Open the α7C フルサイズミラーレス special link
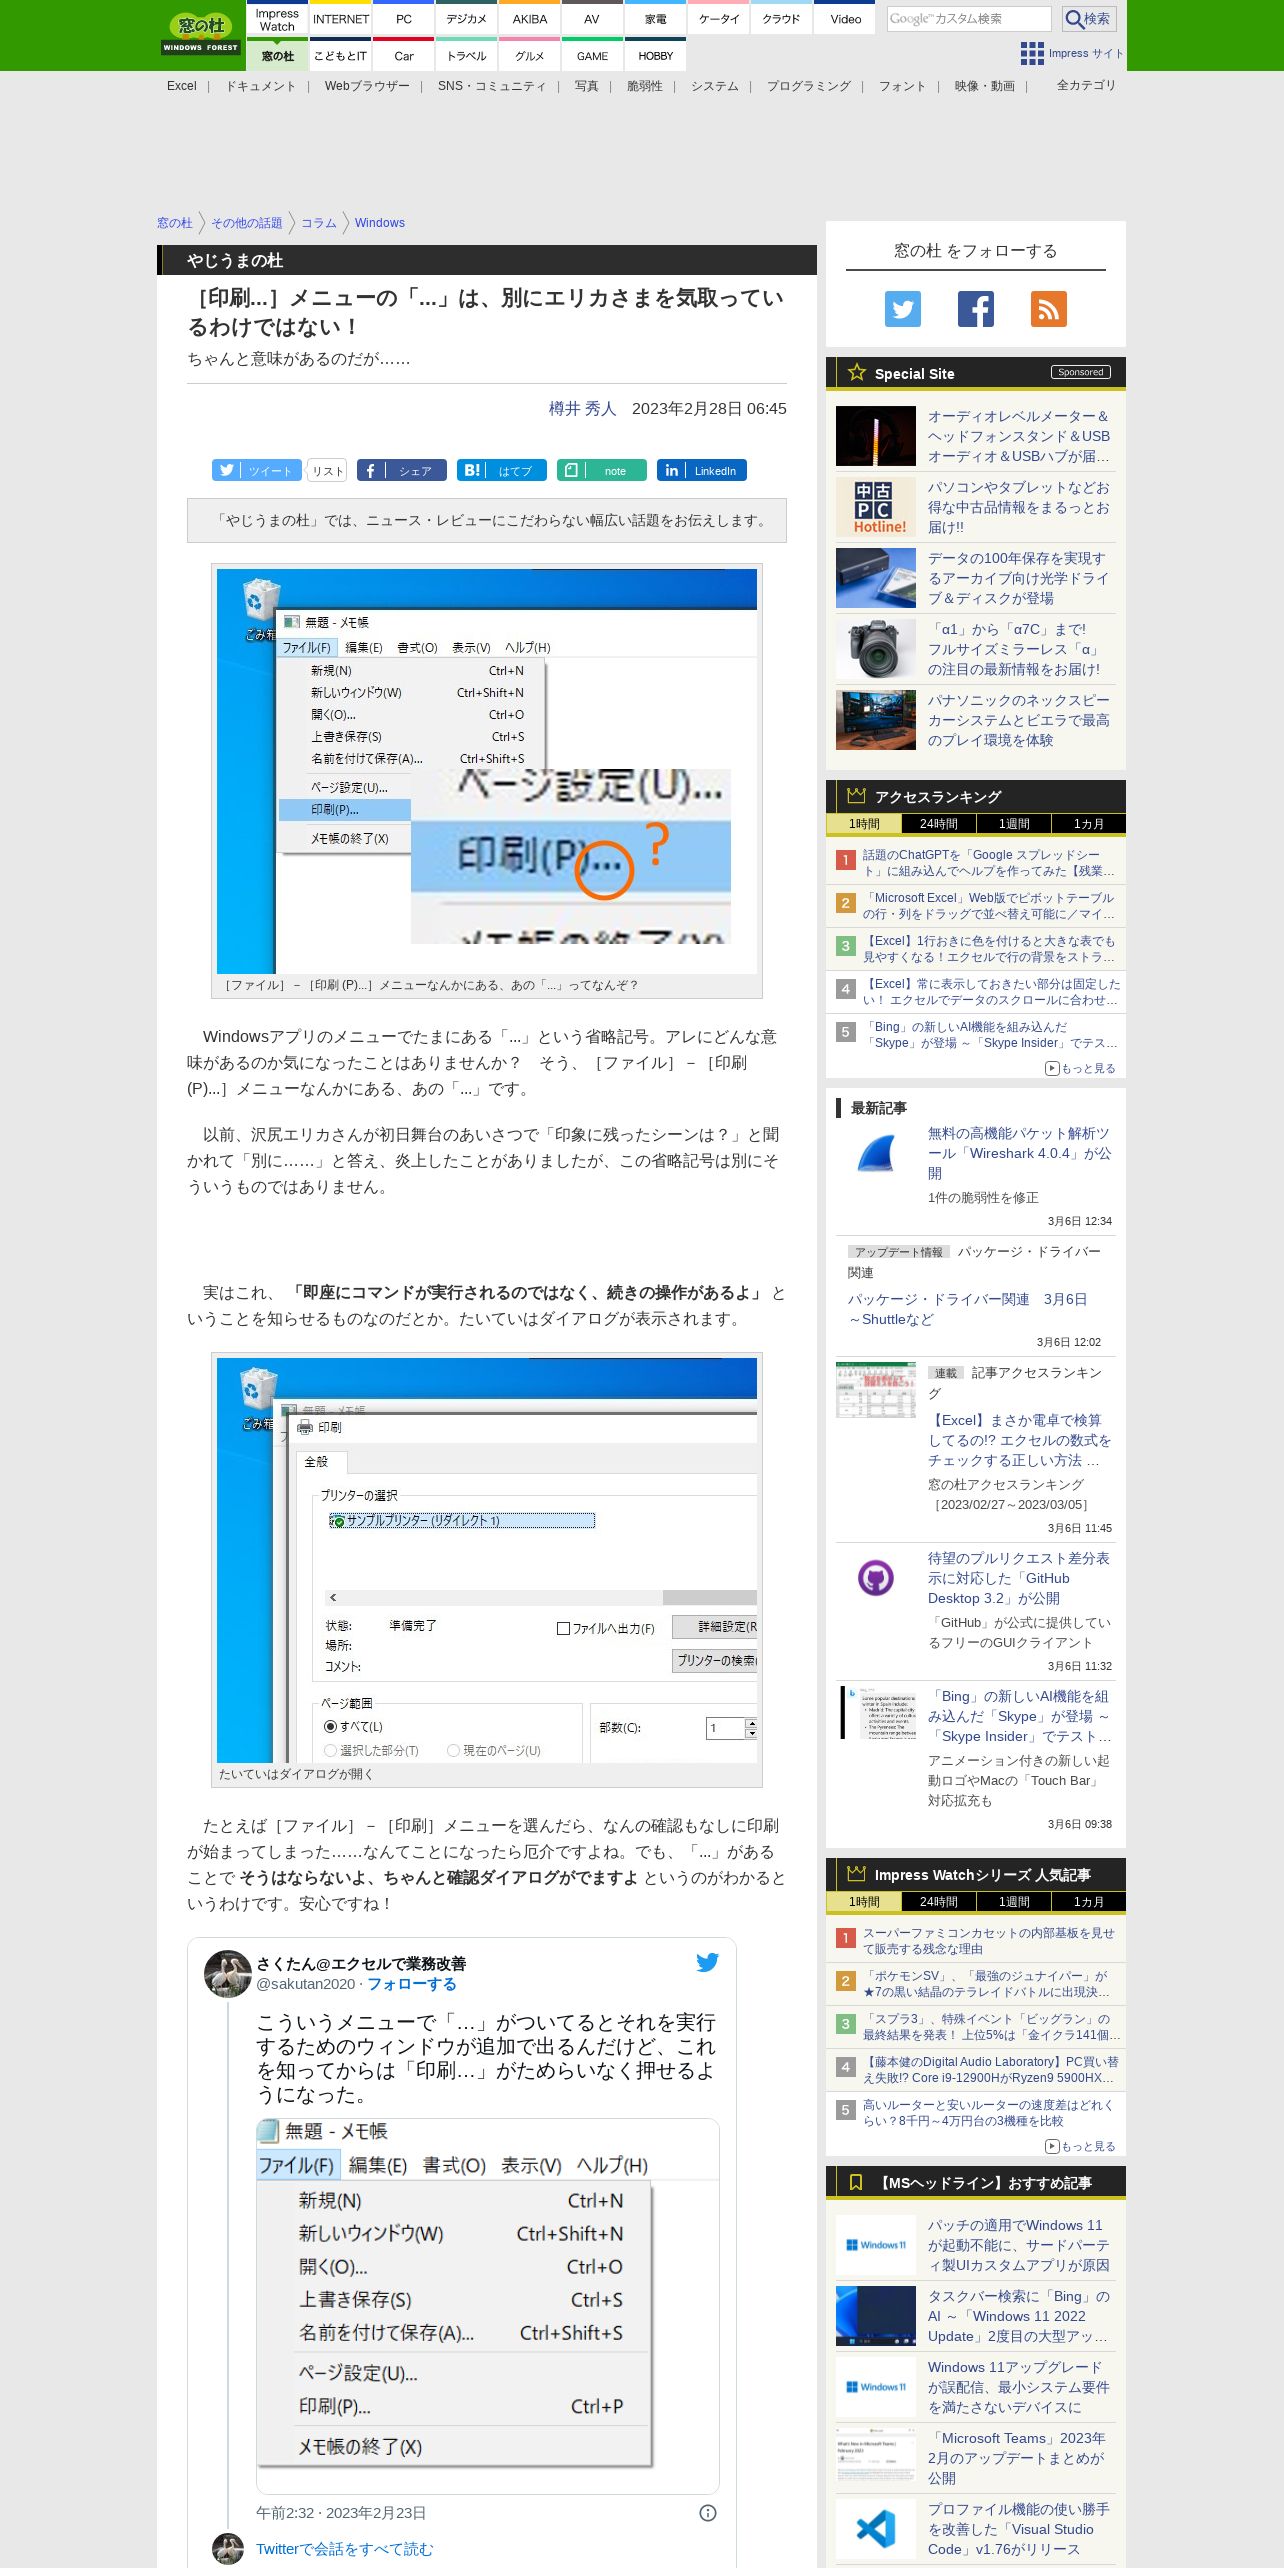Image resolution: width=1284 pixels, height=2568 pixels. pyautogui.click(x=1015, y=649)
